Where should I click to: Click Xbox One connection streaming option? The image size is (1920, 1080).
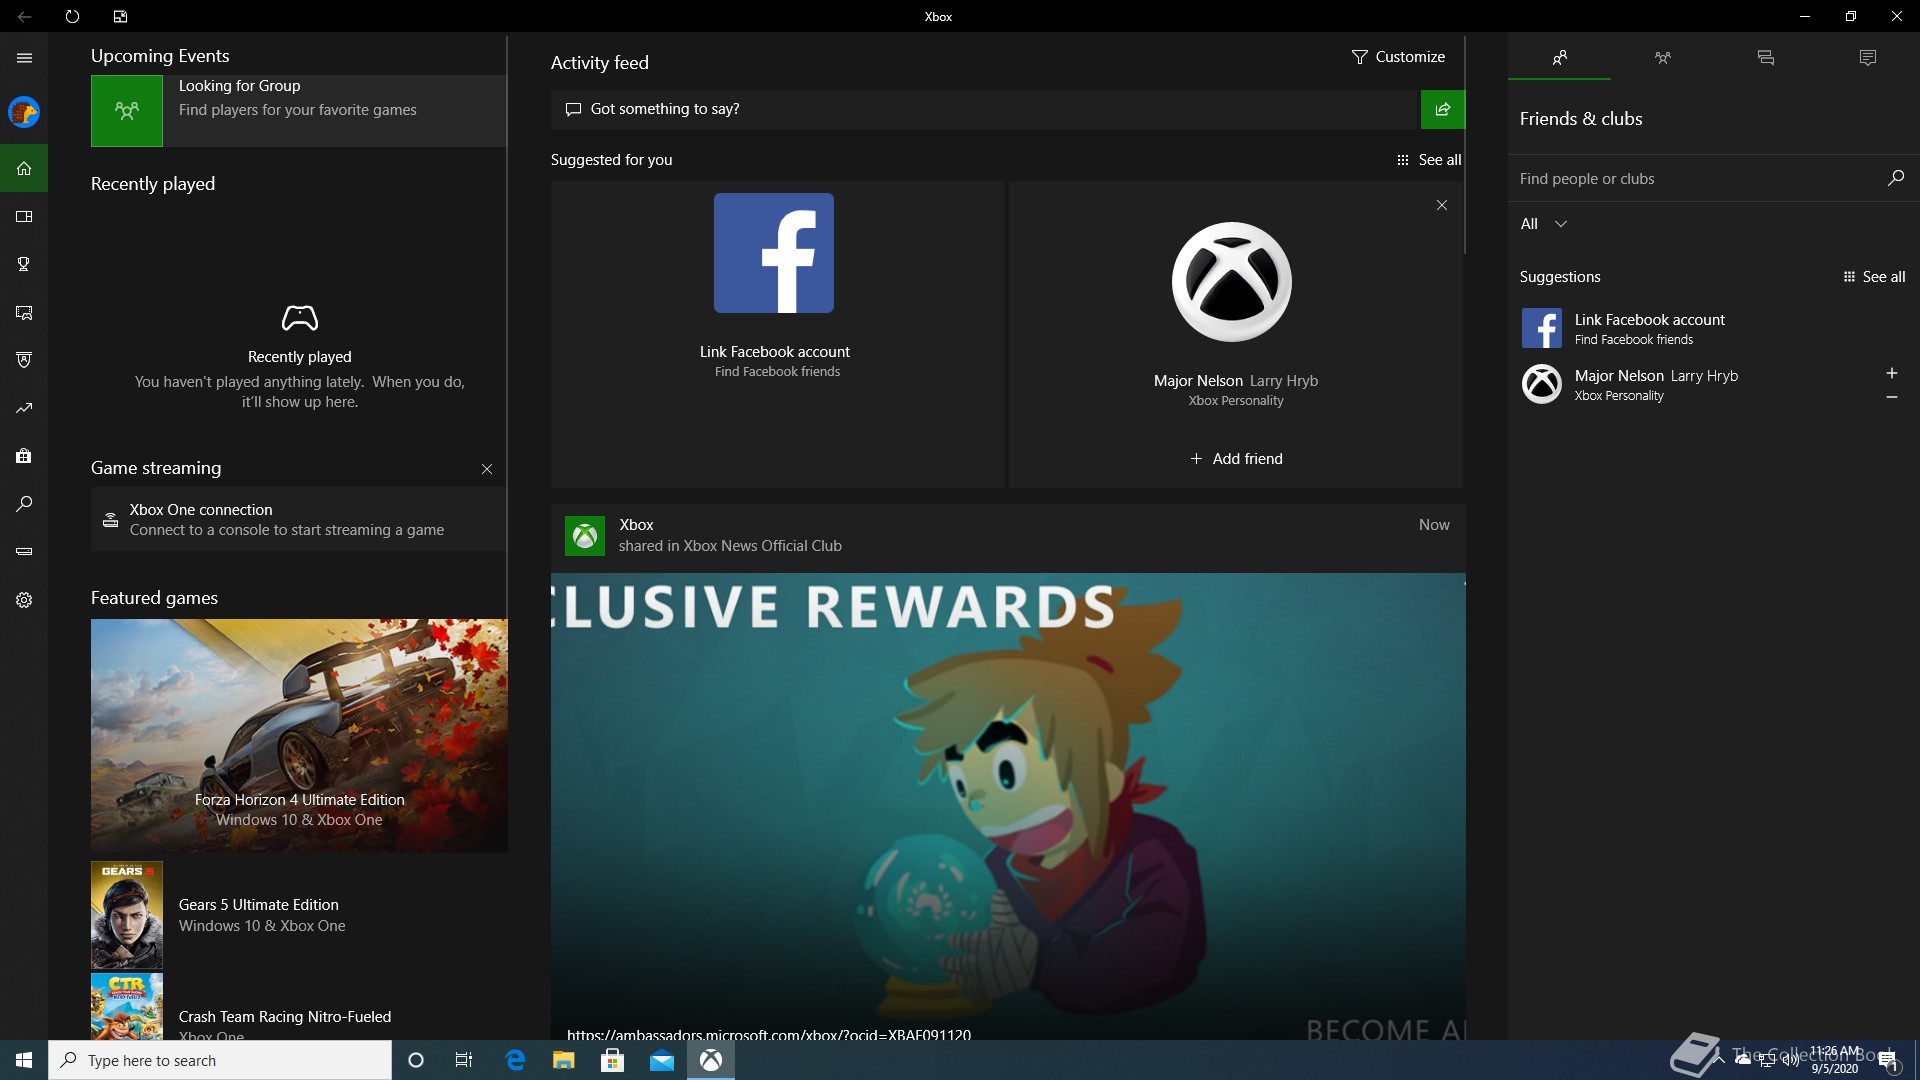click(298, 519)
